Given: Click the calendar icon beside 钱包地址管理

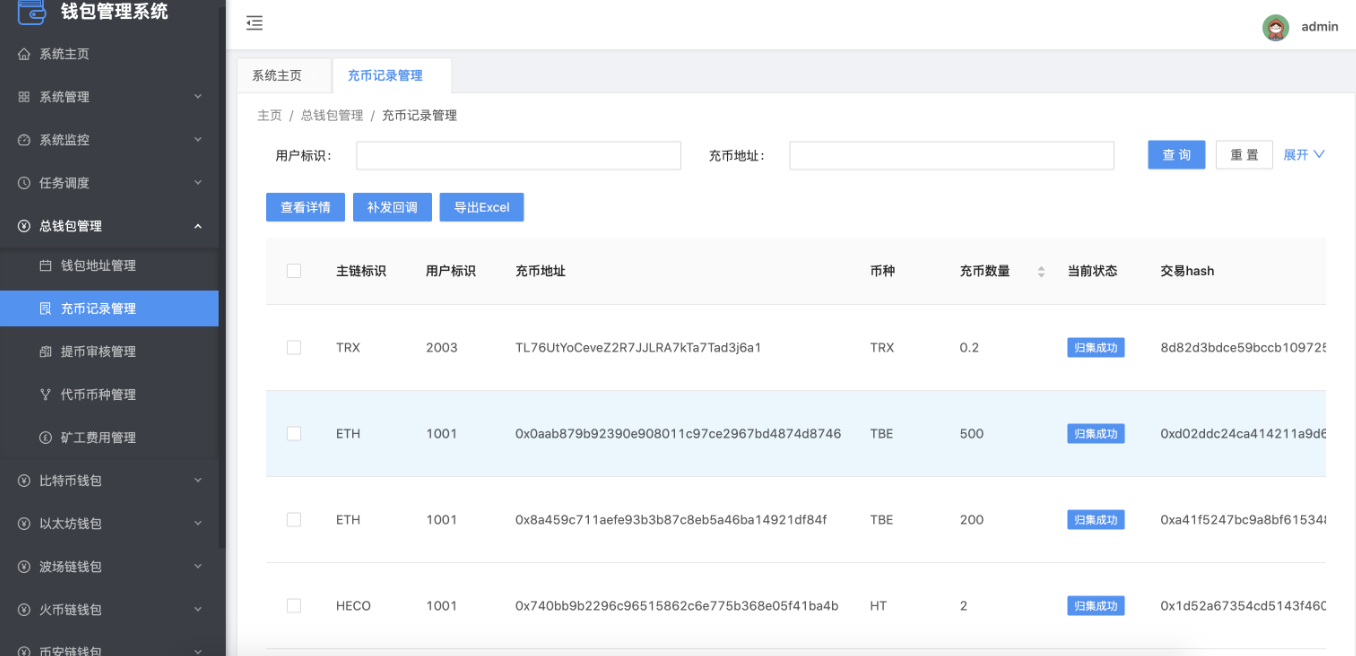Looking at the screenshot, I should pos(45,266).
